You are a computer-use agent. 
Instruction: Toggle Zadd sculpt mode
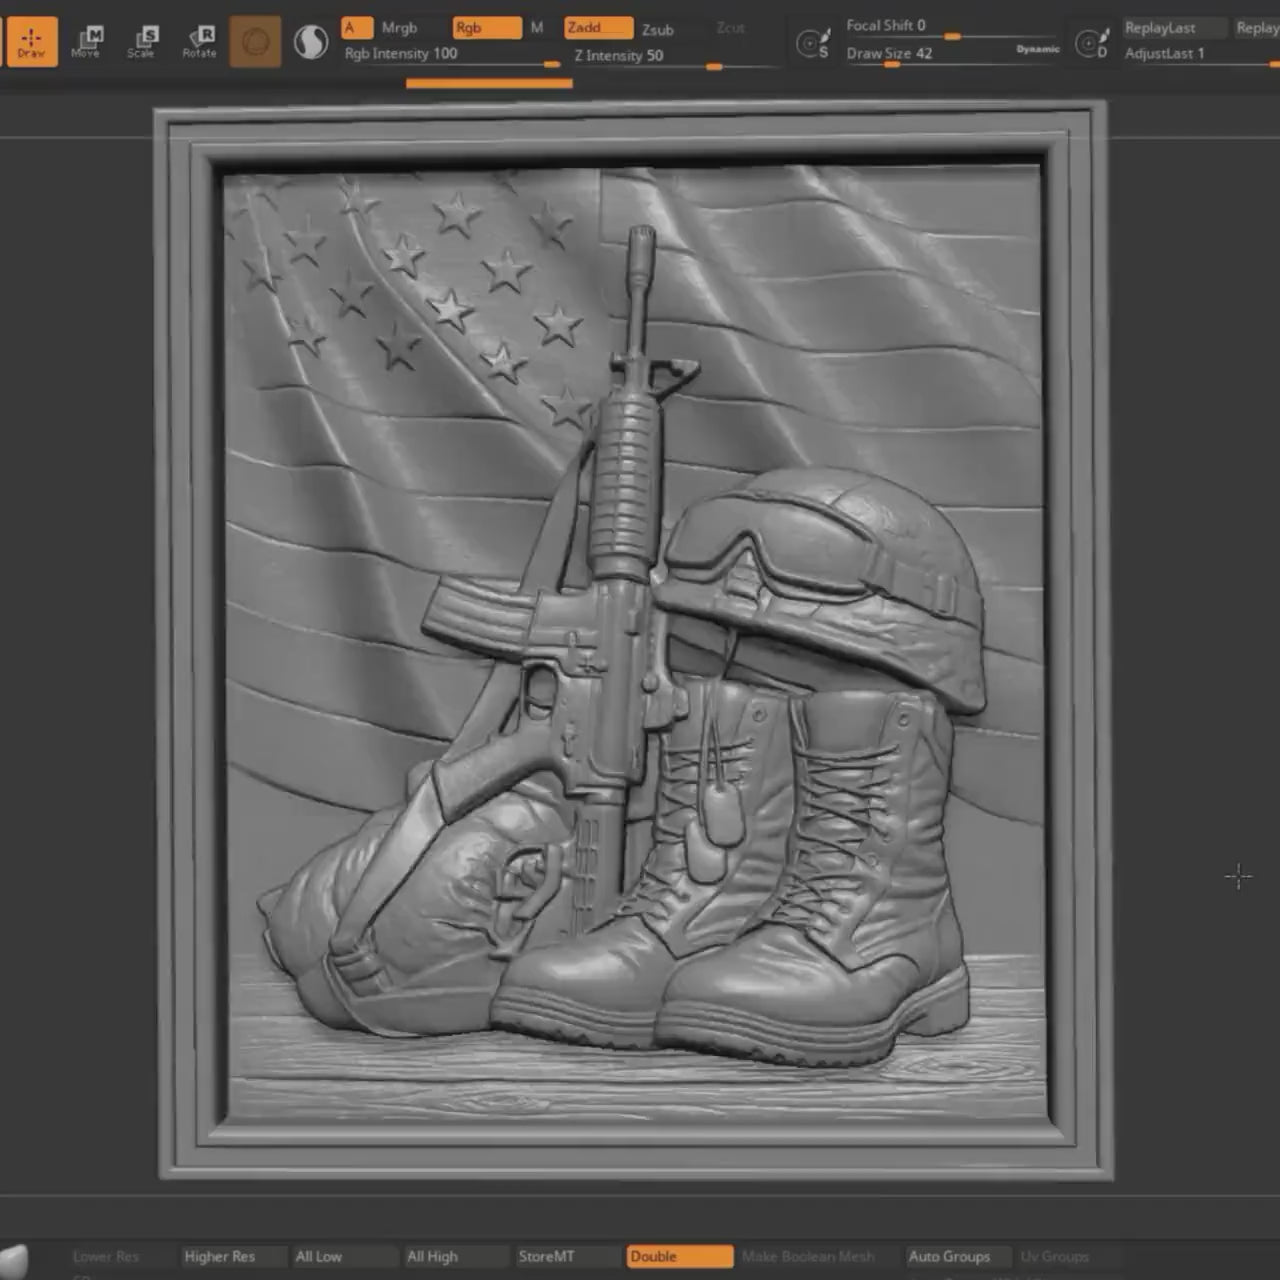pos(598,28)
